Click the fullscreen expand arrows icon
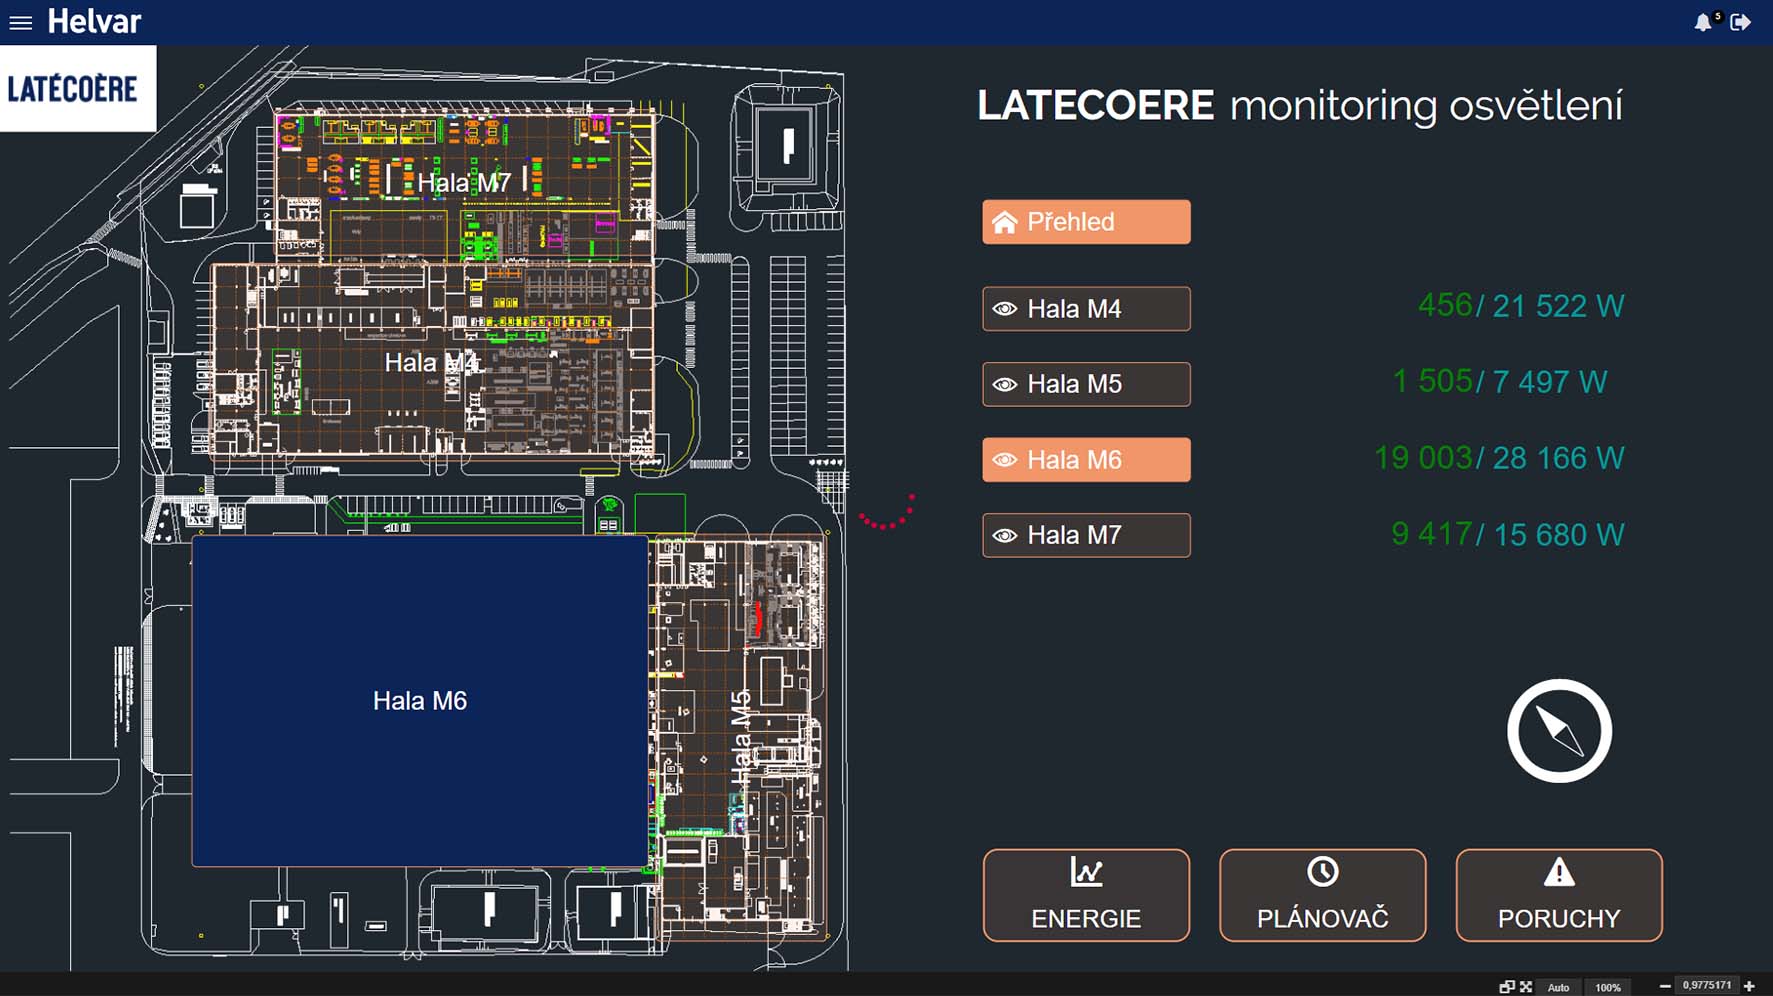Image resolution: width=1773 pixels, height=996 pixels. point(1526,987)
